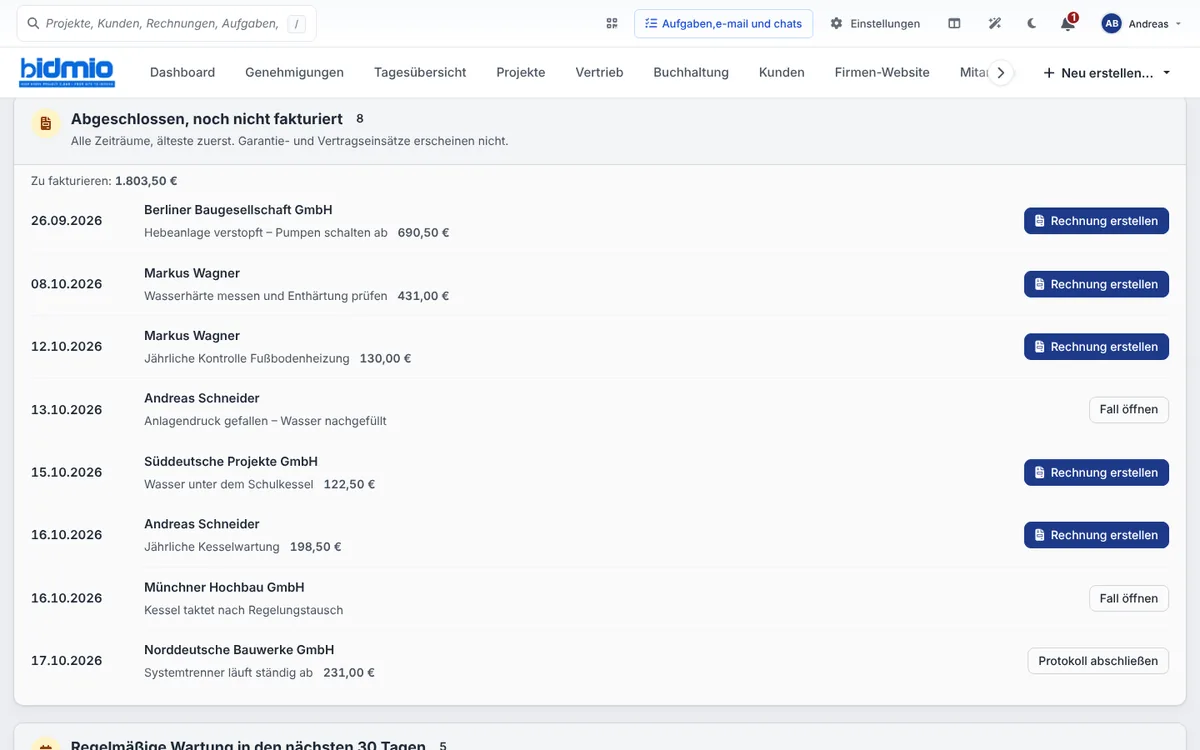This screenshot has width=1200, height=750.
Task: Switch to the Buchhaltung tab
Action: pyautogui.click(x=691, y=72)
